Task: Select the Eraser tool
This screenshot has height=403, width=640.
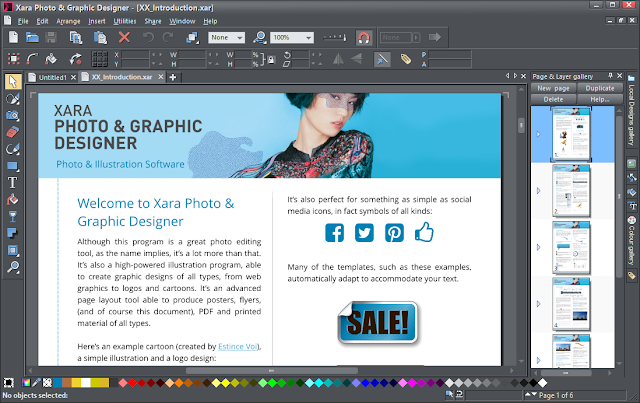Action: click(x=13, y=132)
